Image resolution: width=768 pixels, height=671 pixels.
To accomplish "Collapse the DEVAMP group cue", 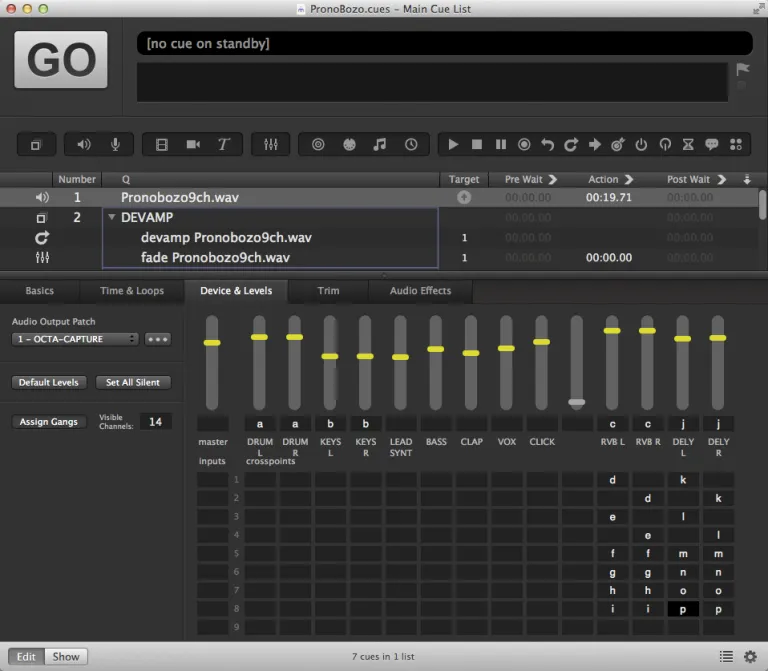I will coord(112,217).
